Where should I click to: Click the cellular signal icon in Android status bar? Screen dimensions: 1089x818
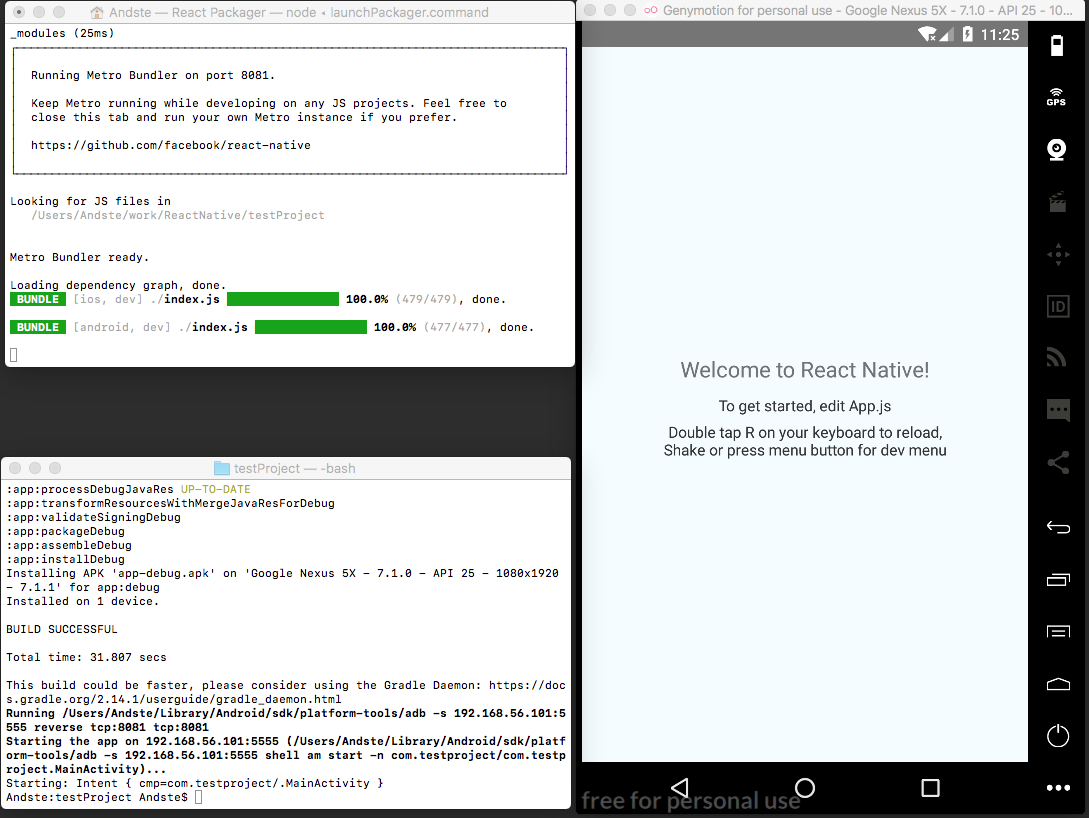(x=946, y=34)
